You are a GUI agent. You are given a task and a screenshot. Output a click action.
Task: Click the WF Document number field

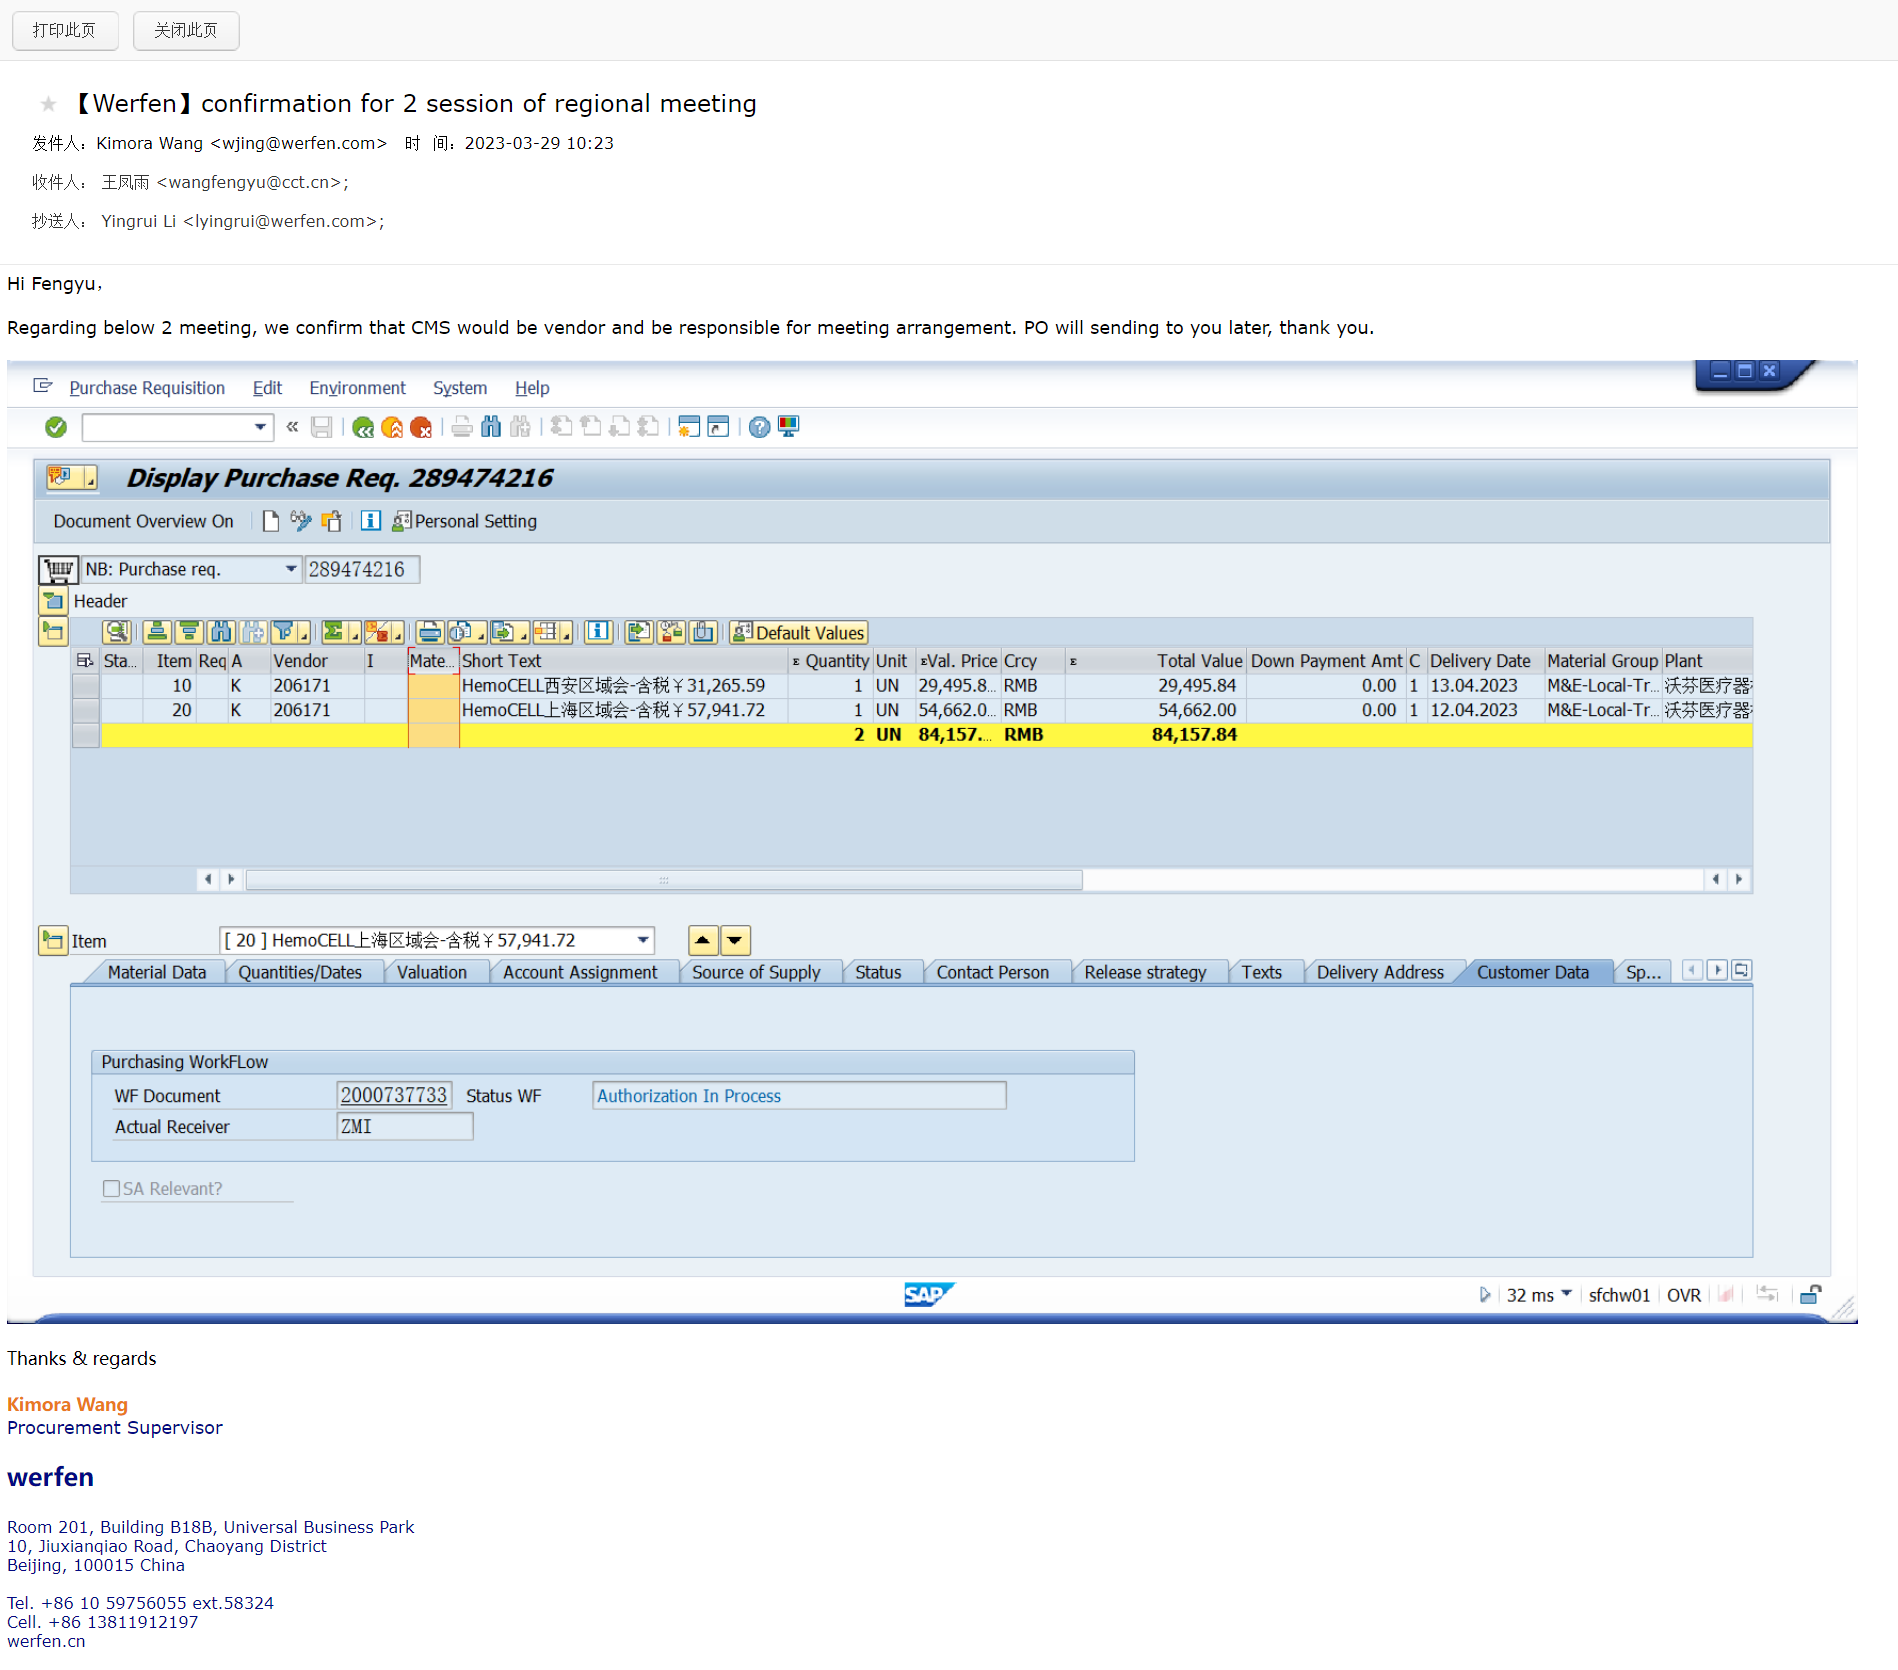tap(394, 1096)
